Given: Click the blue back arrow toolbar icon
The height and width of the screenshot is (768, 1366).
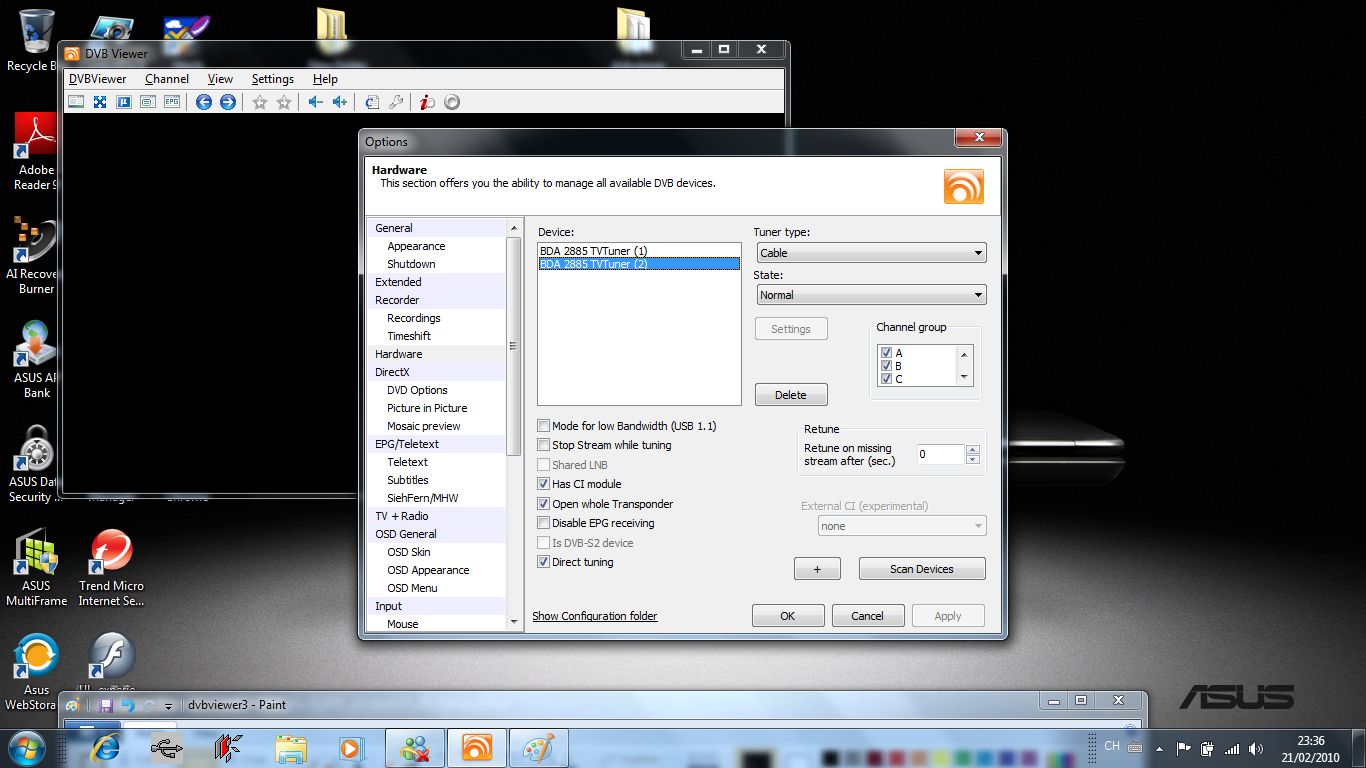Looking at the screenshot, I should (204, 102).
